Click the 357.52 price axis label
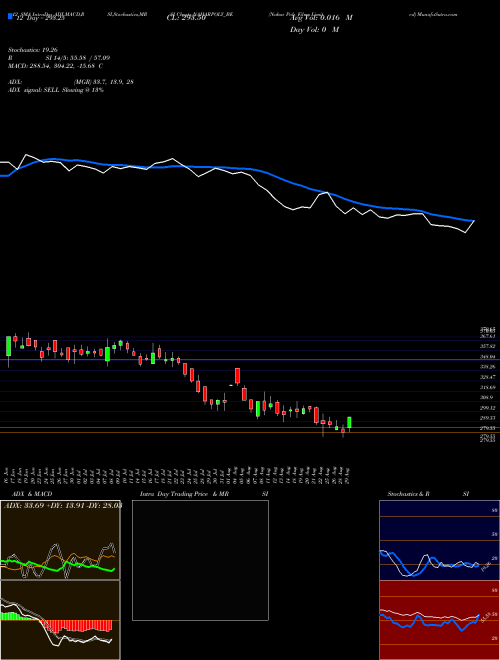This screenshot has height=660, width=500. pos(490,346)
